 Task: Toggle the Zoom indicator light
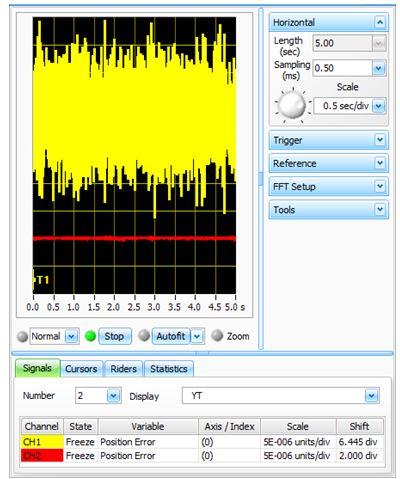(217, 336)
